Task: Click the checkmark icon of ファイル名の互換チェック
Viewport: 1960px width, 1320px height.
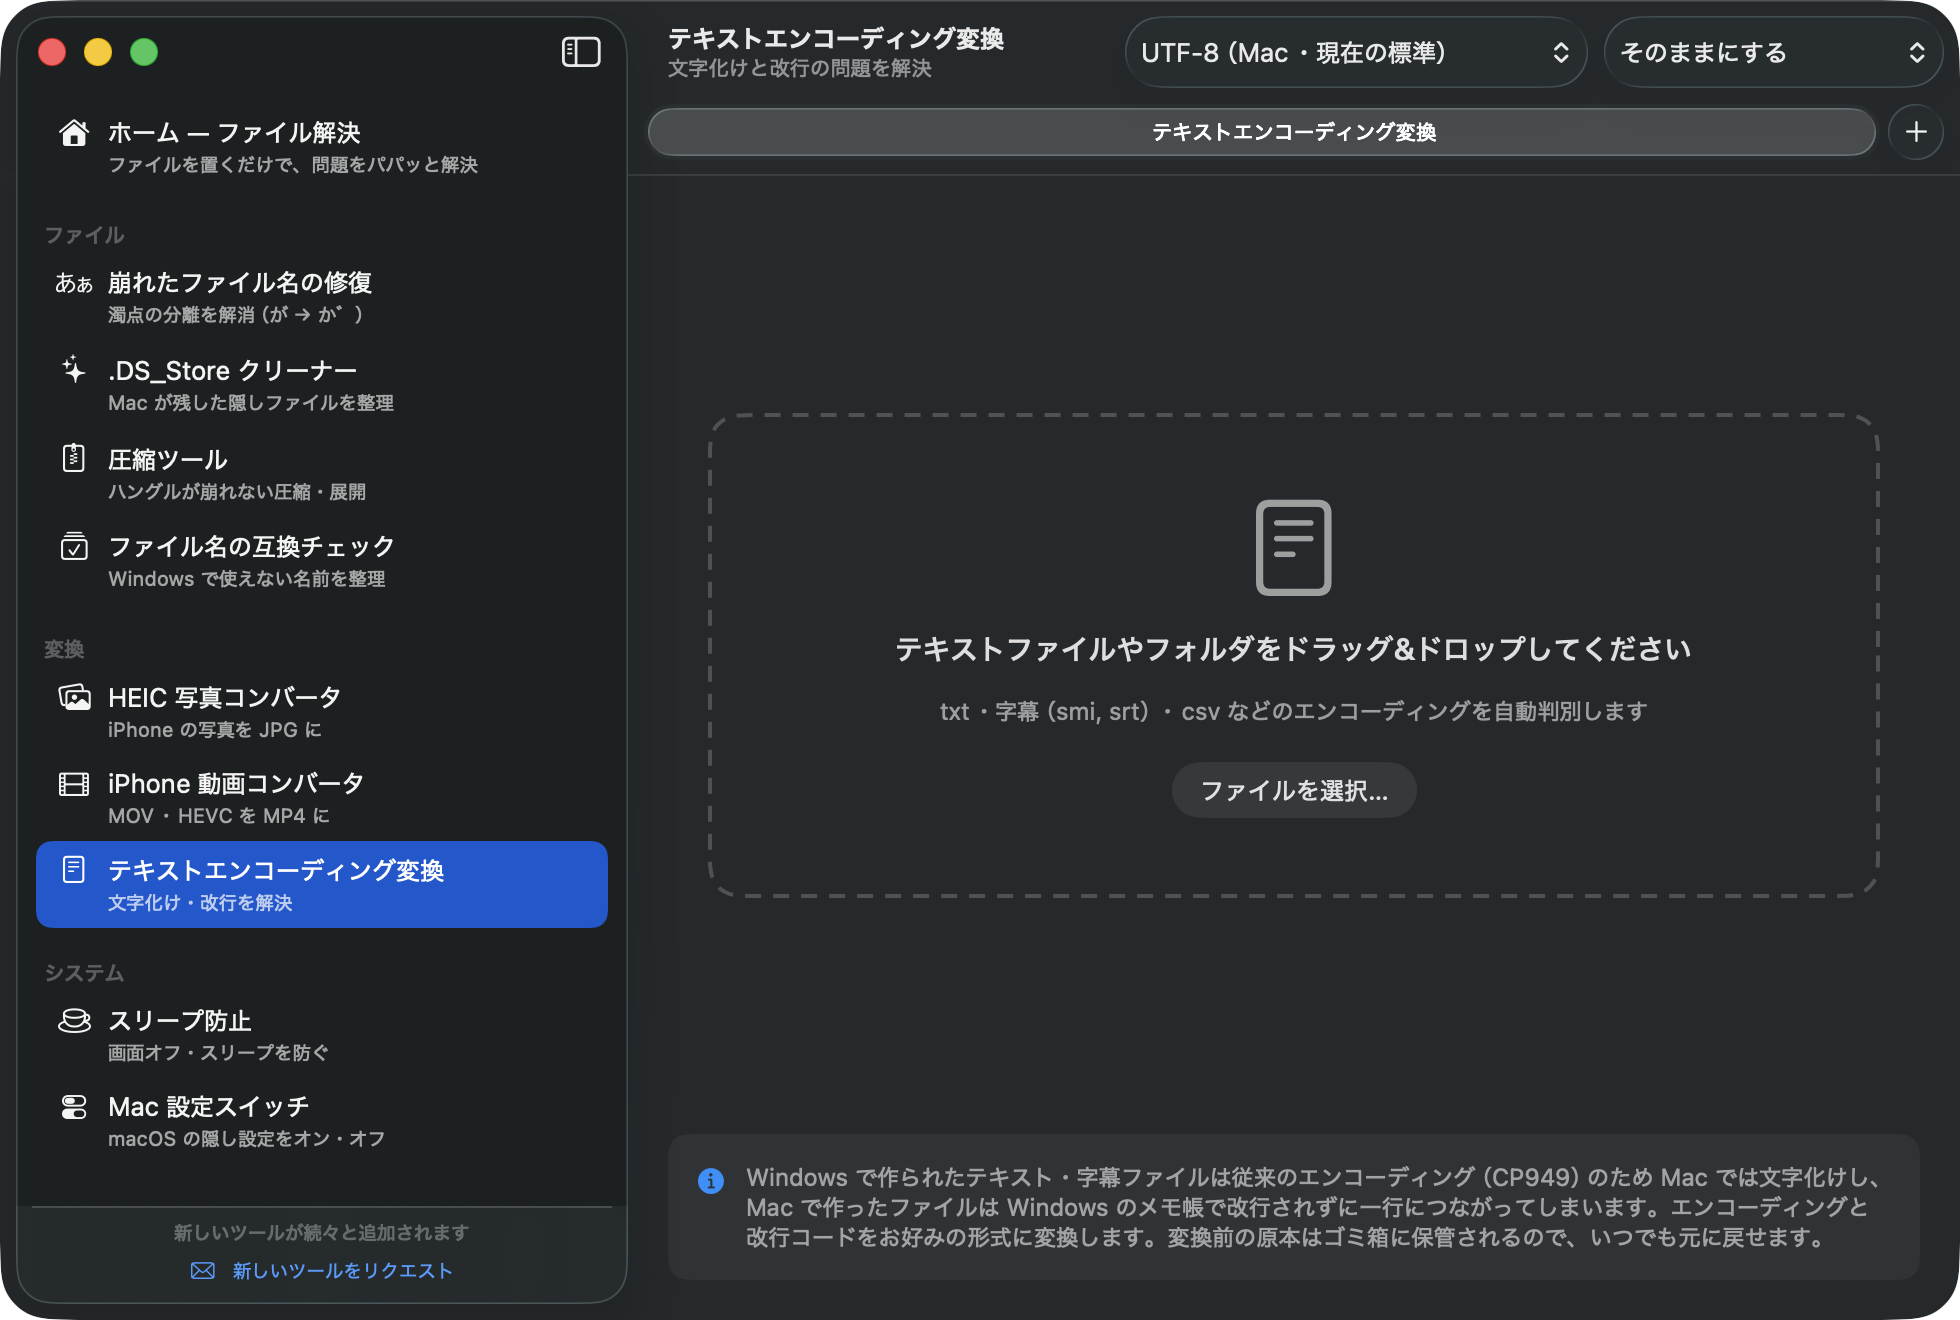Action: click(74, 546)
